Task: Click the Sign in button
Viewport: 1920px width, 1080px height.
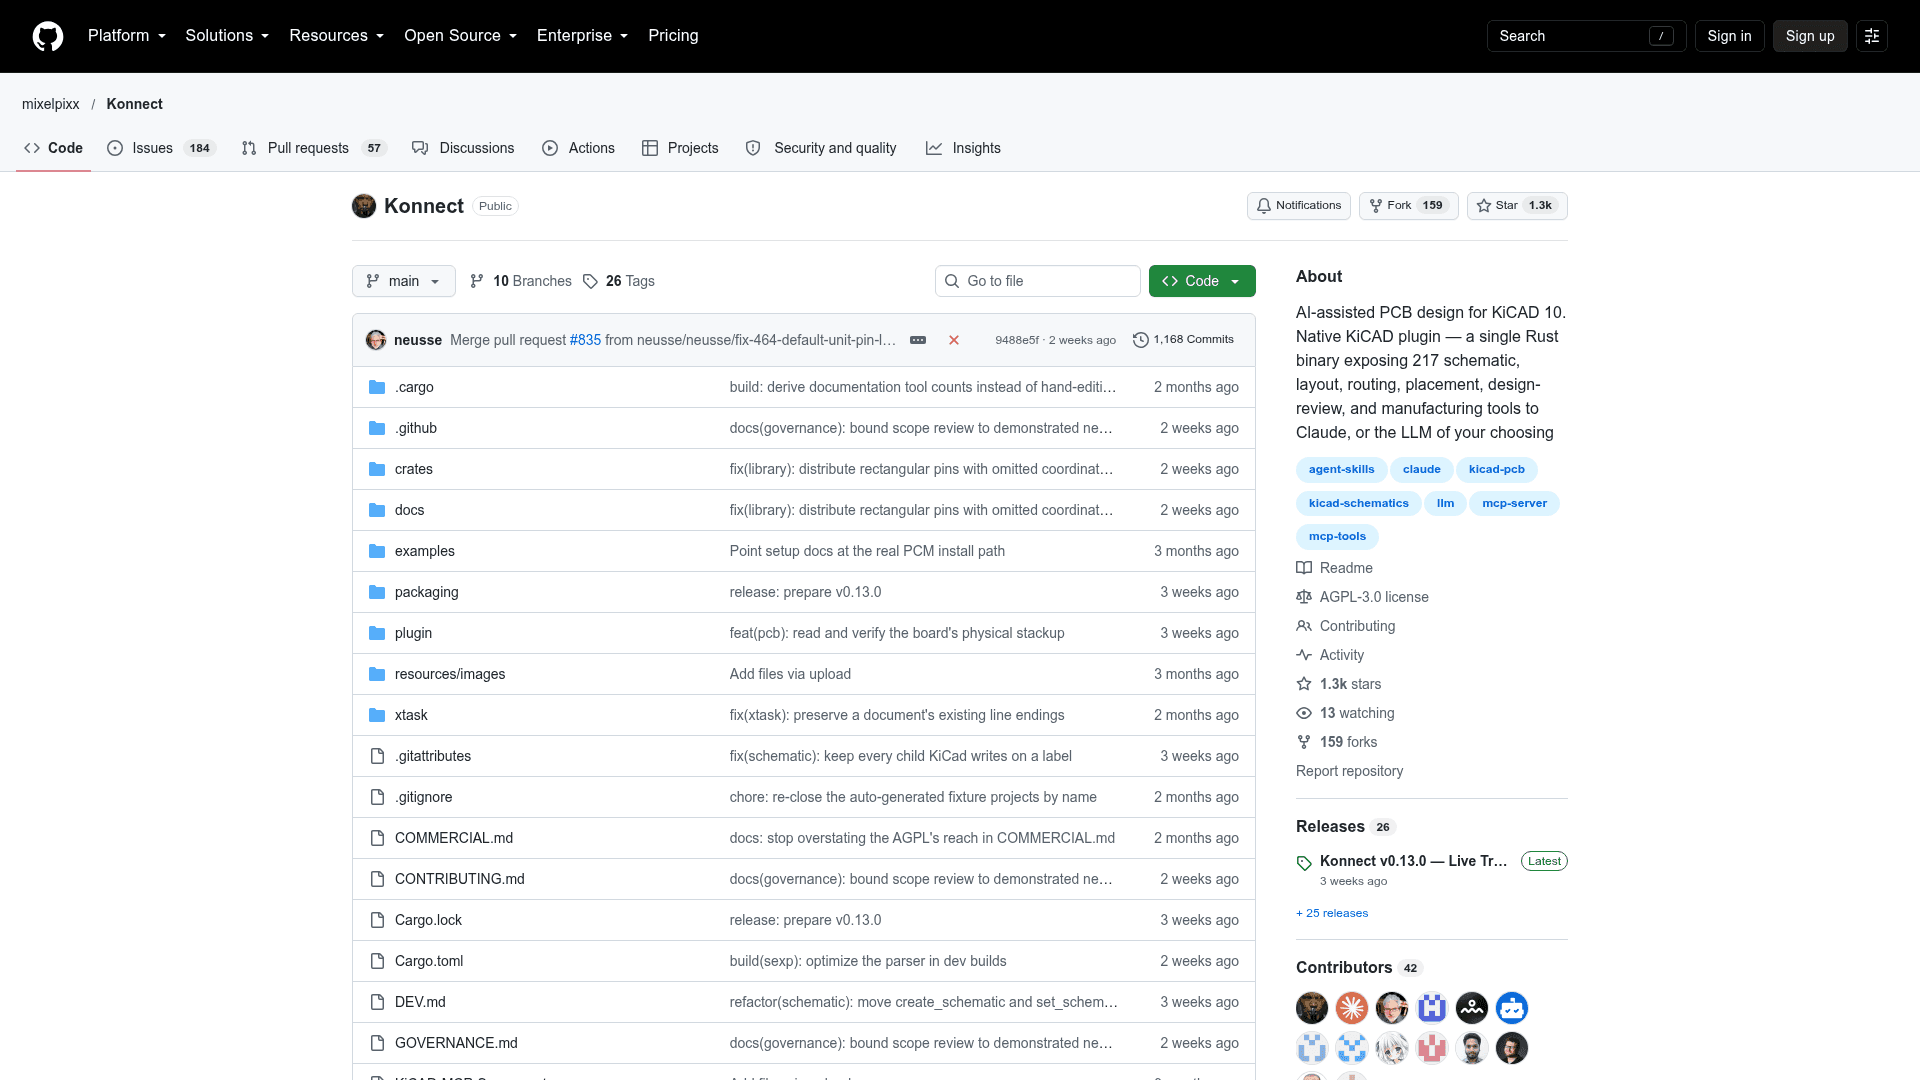Action: pyautogui.click(x=1729, y=36)
